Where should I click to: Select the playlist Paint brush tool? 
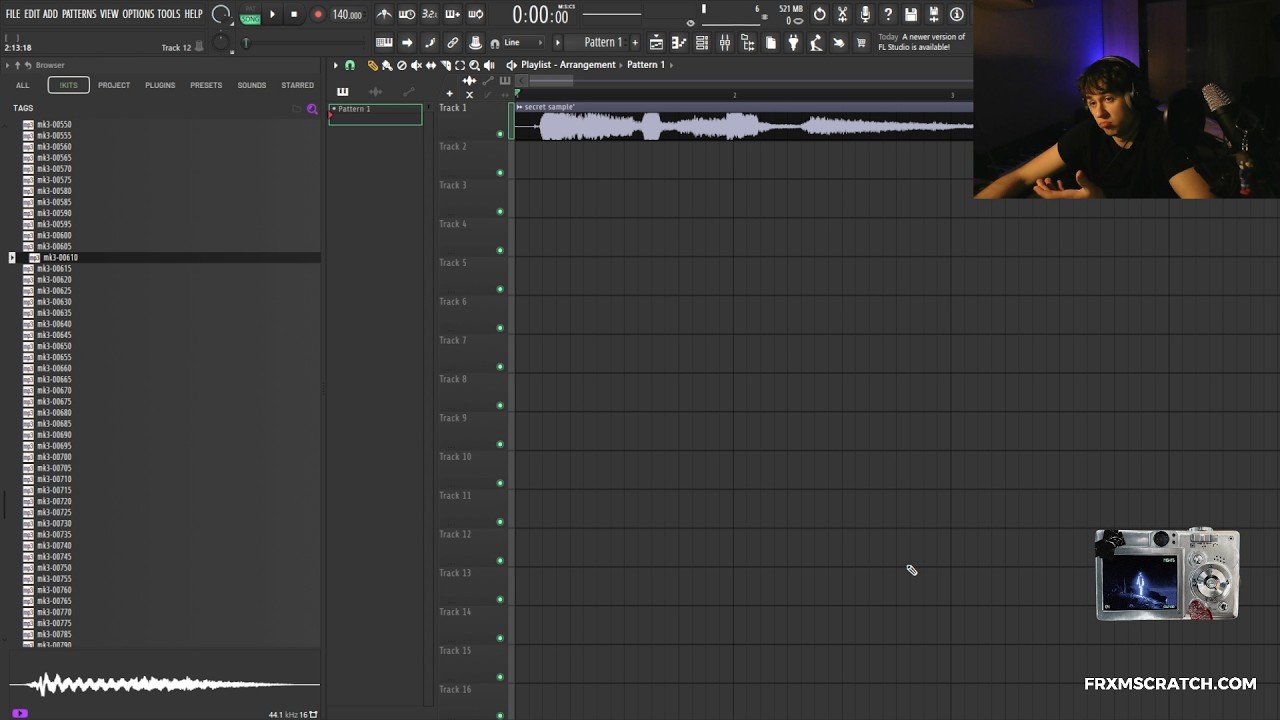(x=387, y=65)
